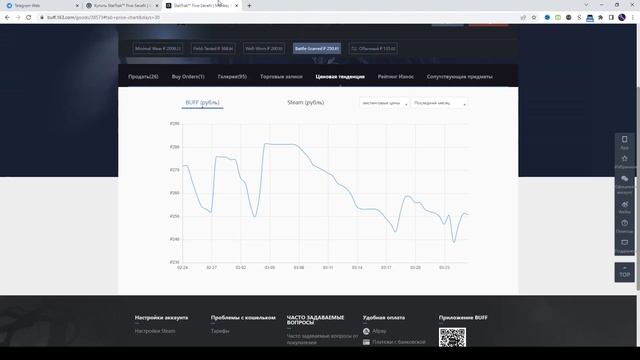This screenshot has height=360, width=640.
Task: Click the Проблемы с кошельком footer heading
Action: click(243, 318)
